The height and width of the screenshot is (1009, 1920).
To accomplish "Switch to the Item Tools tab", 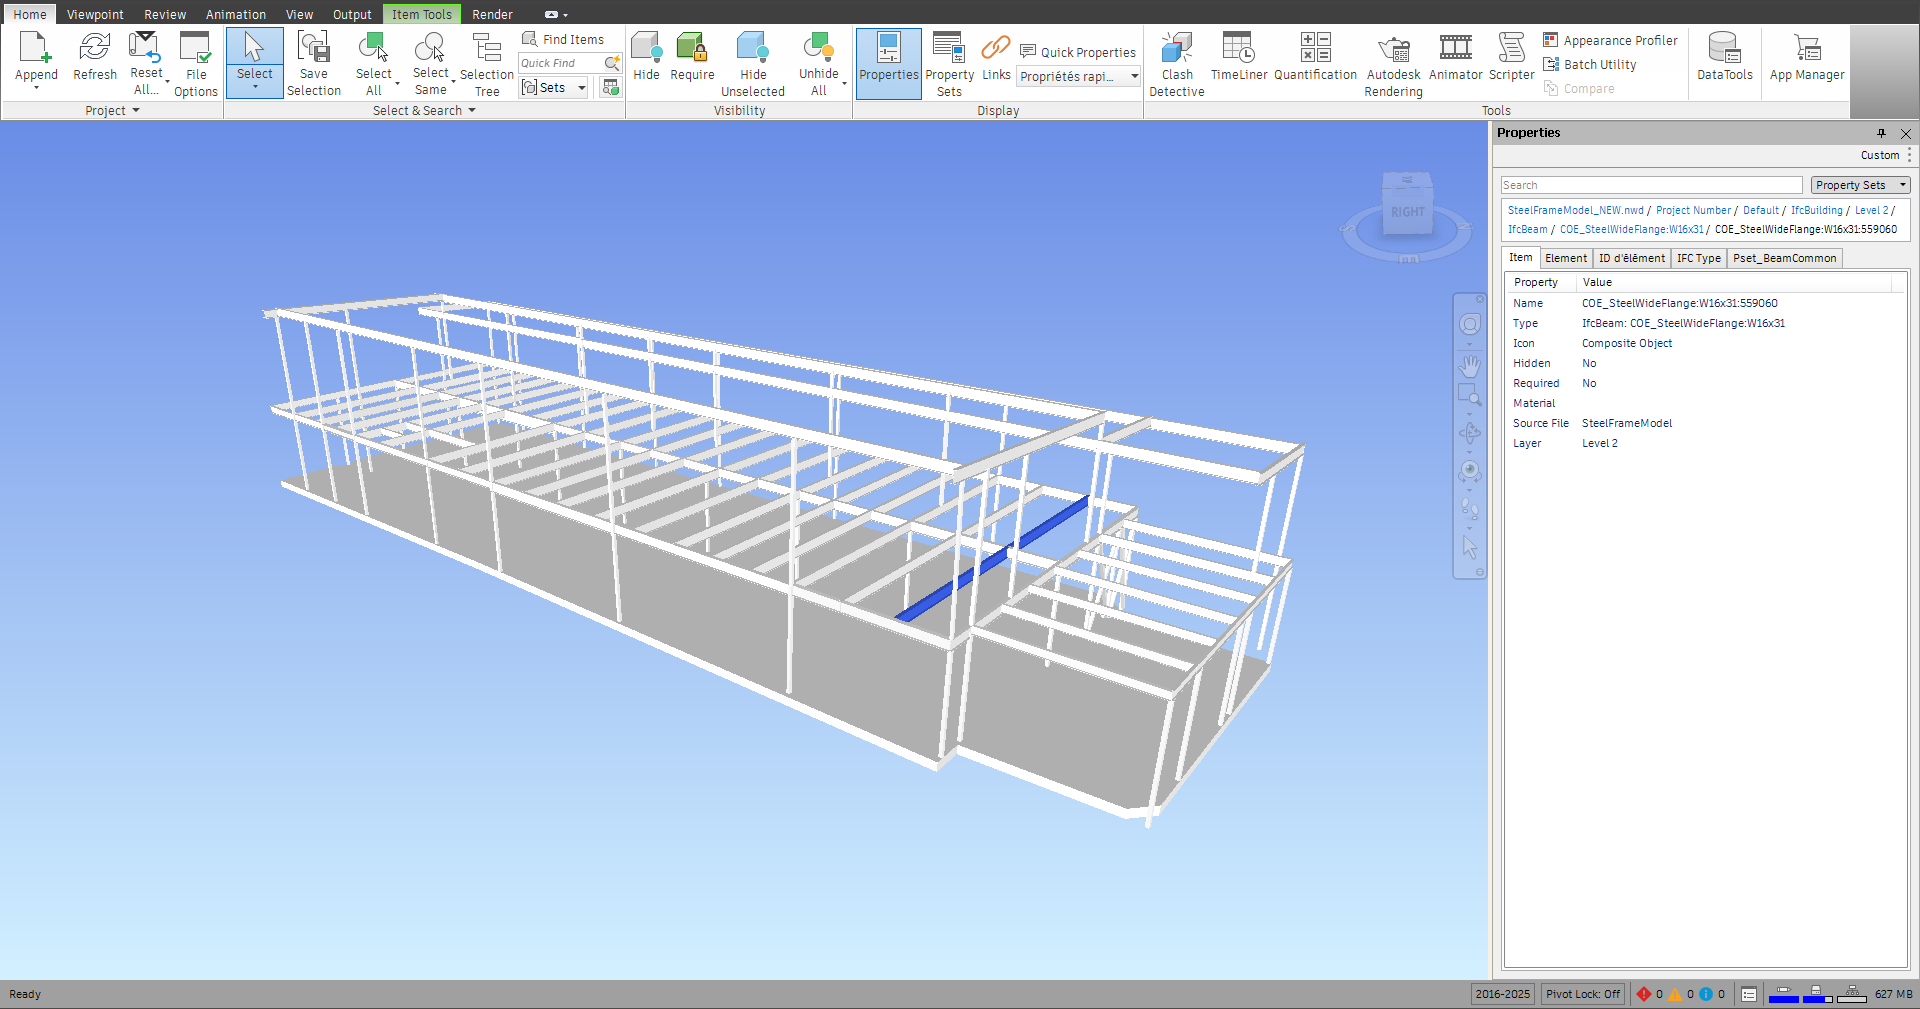I will point(421,14).
